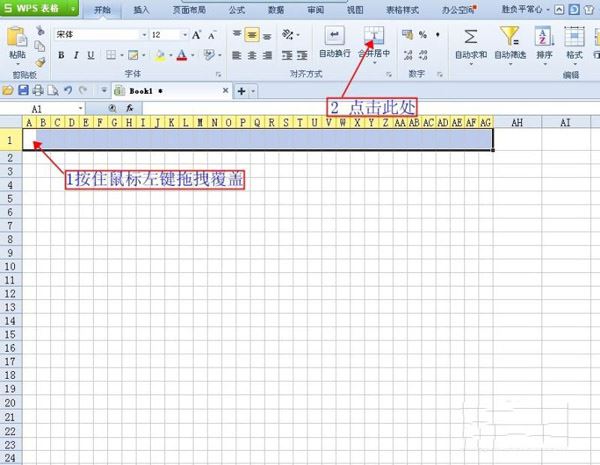Click the Sort (排序) A-Z icon
This screenshot has width=600, height=465.
click(x=543, y=37)
